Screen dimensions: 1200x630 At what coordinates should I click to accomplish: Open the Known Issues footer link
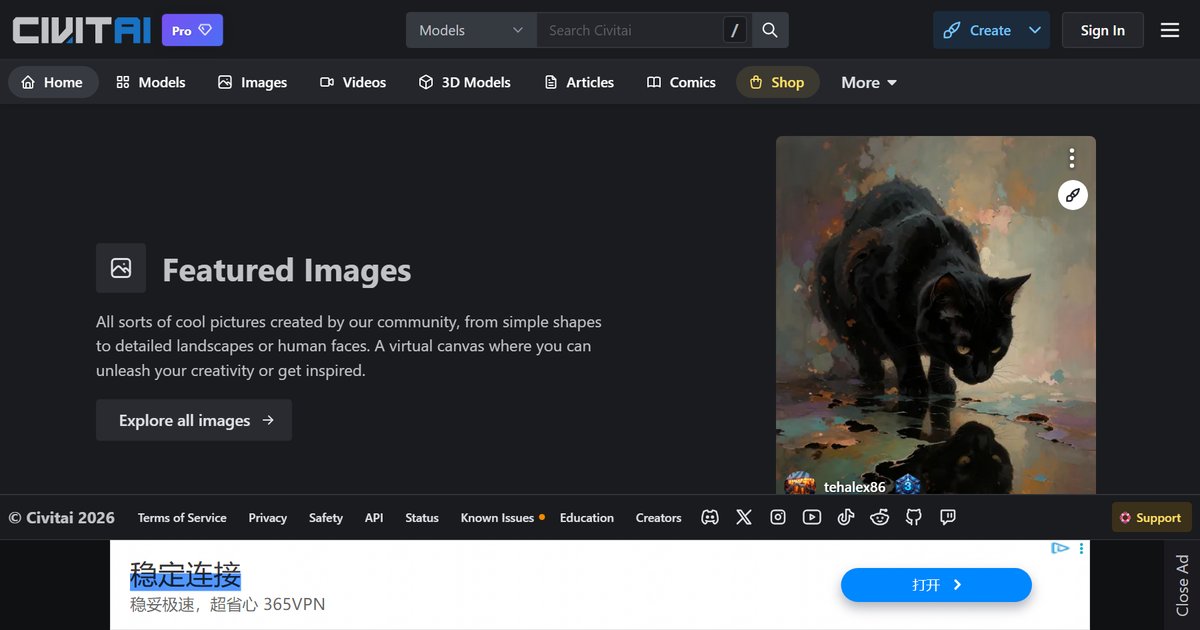click(502, 517)
